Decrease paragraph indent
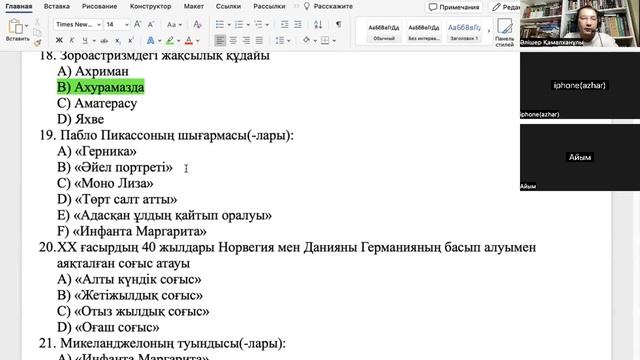This screenshot has height=360, width=640. [x=284, y=24]
